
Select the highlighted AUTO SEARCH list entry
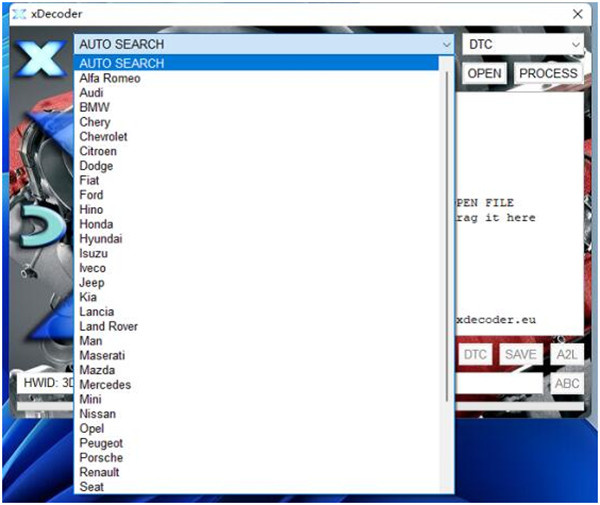(x=122, y=63)
